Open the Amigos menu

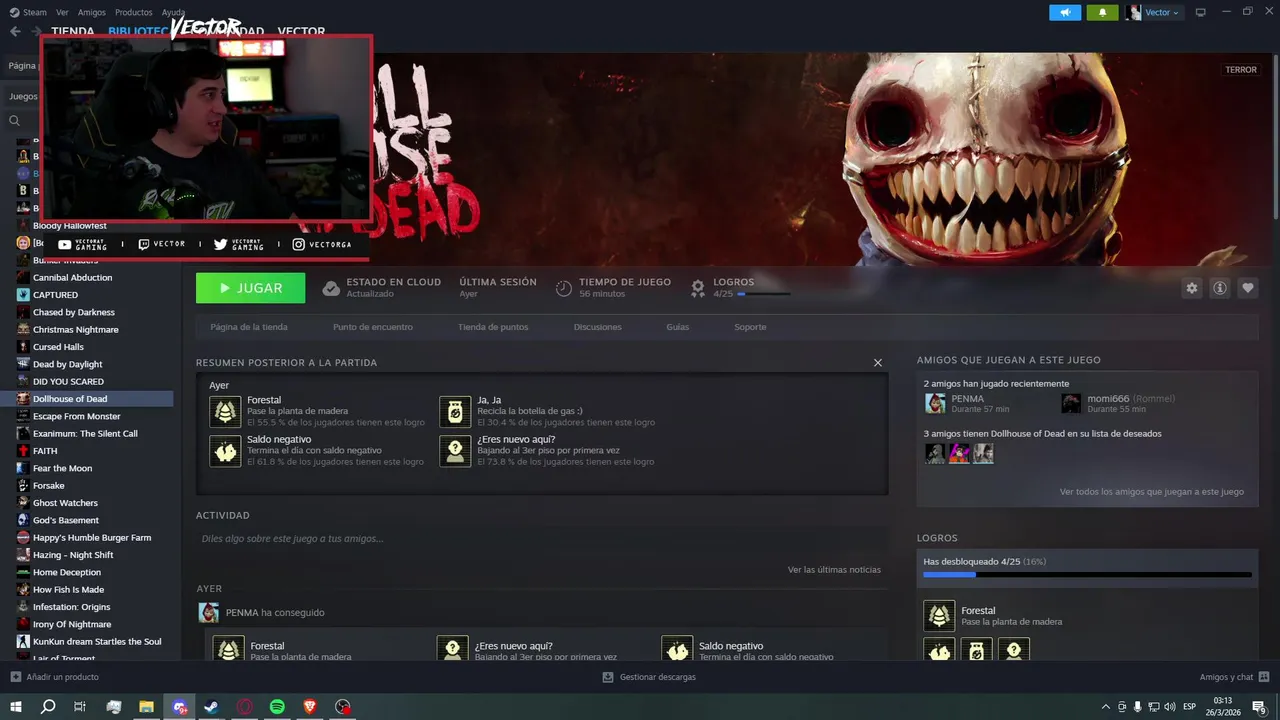[92, 12]
